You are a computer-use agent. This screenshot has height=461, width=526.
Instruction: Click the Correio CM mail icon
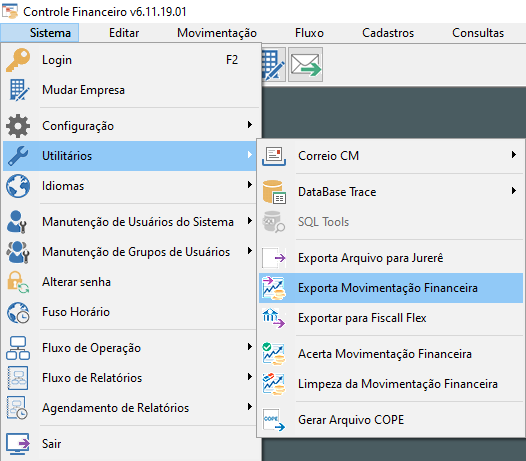pos(274,156)
